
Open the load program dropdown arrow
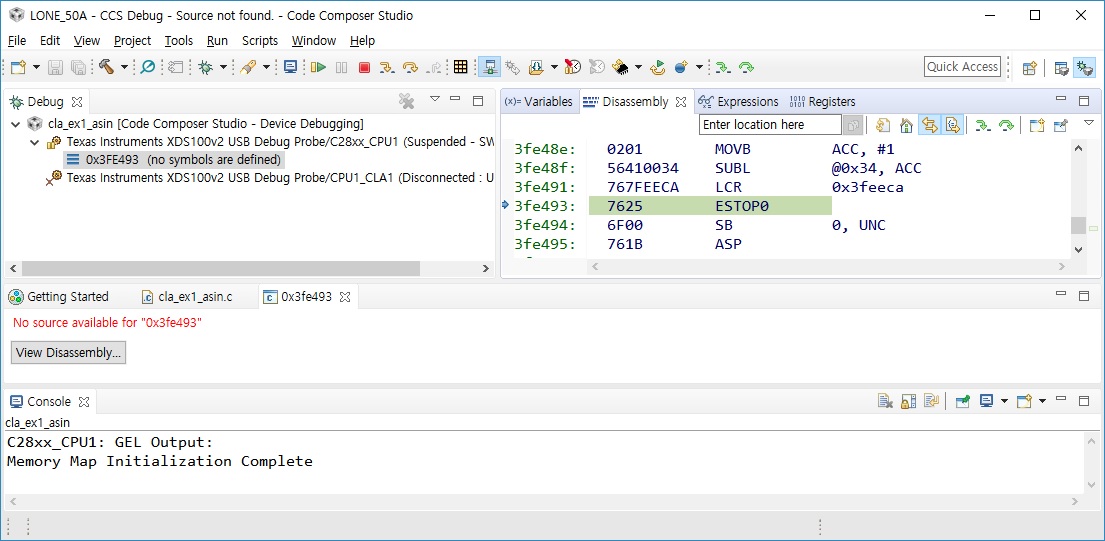coord(554,67)
